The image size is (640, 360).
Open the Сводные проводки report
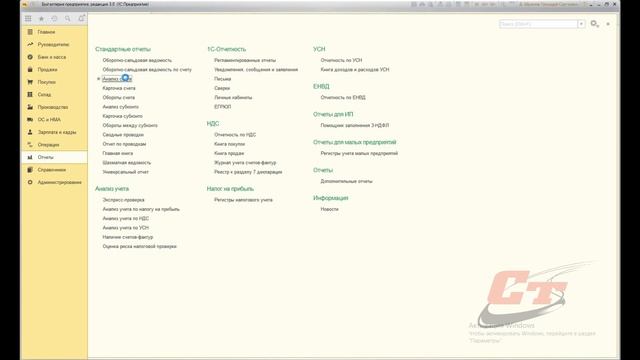pos(123,135)
